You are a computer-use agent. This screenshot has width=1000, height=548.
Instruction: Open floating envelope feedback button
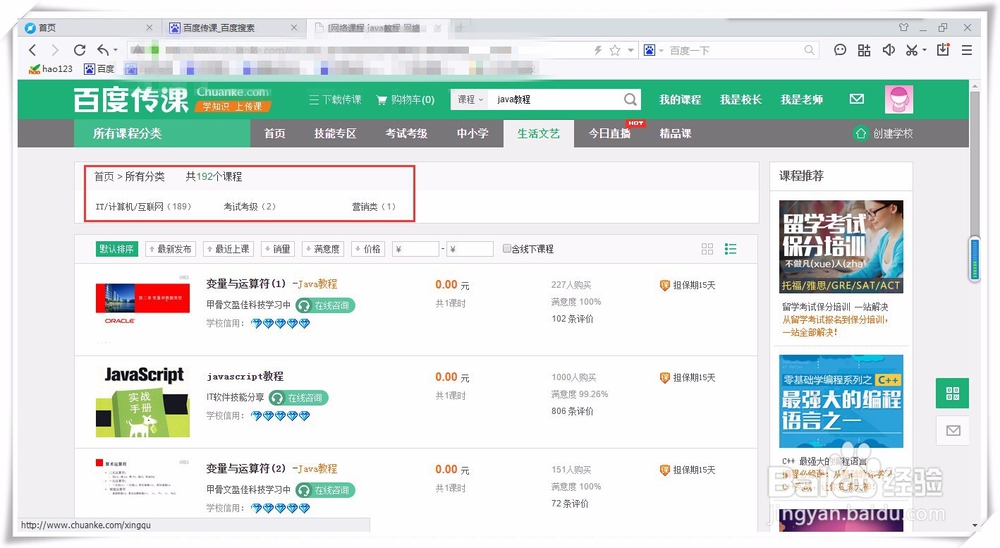[953, 431]
